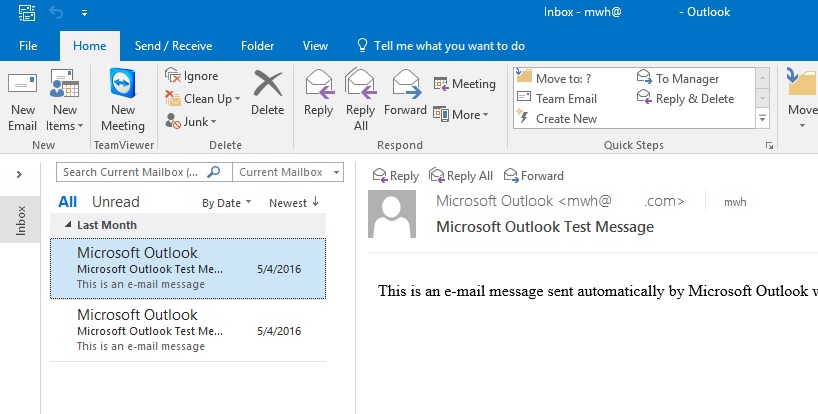Image resolution: width=818 pixels, height=414 pixels.
Task: Open the Move dropdown in ribbon
Action: [802, 100]
